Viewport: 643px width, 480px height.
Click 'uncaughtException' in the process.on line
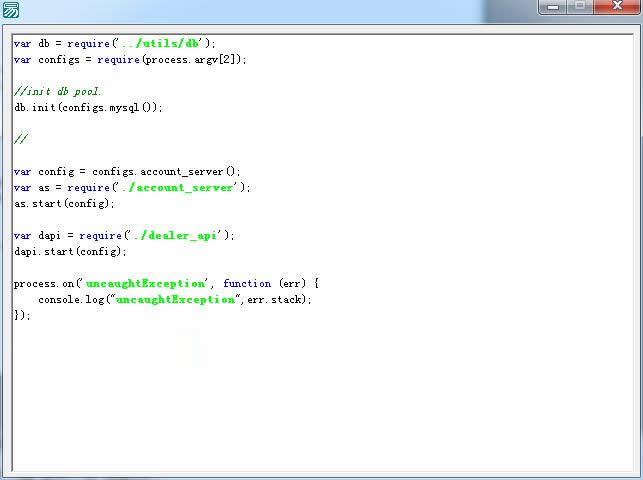click(145, 283)
